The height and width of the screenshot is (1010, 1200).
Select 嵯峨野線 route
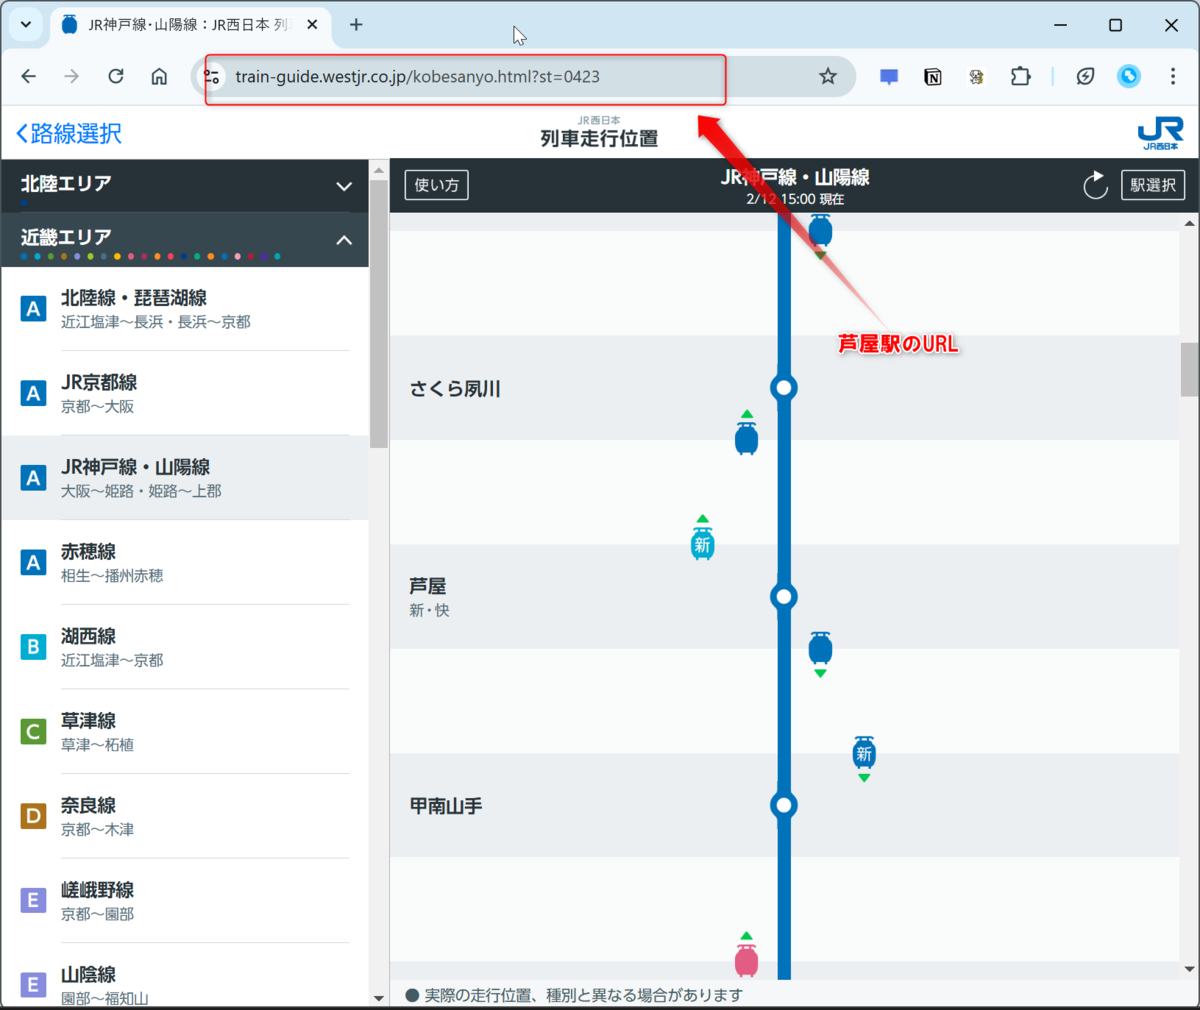[185, 900]
